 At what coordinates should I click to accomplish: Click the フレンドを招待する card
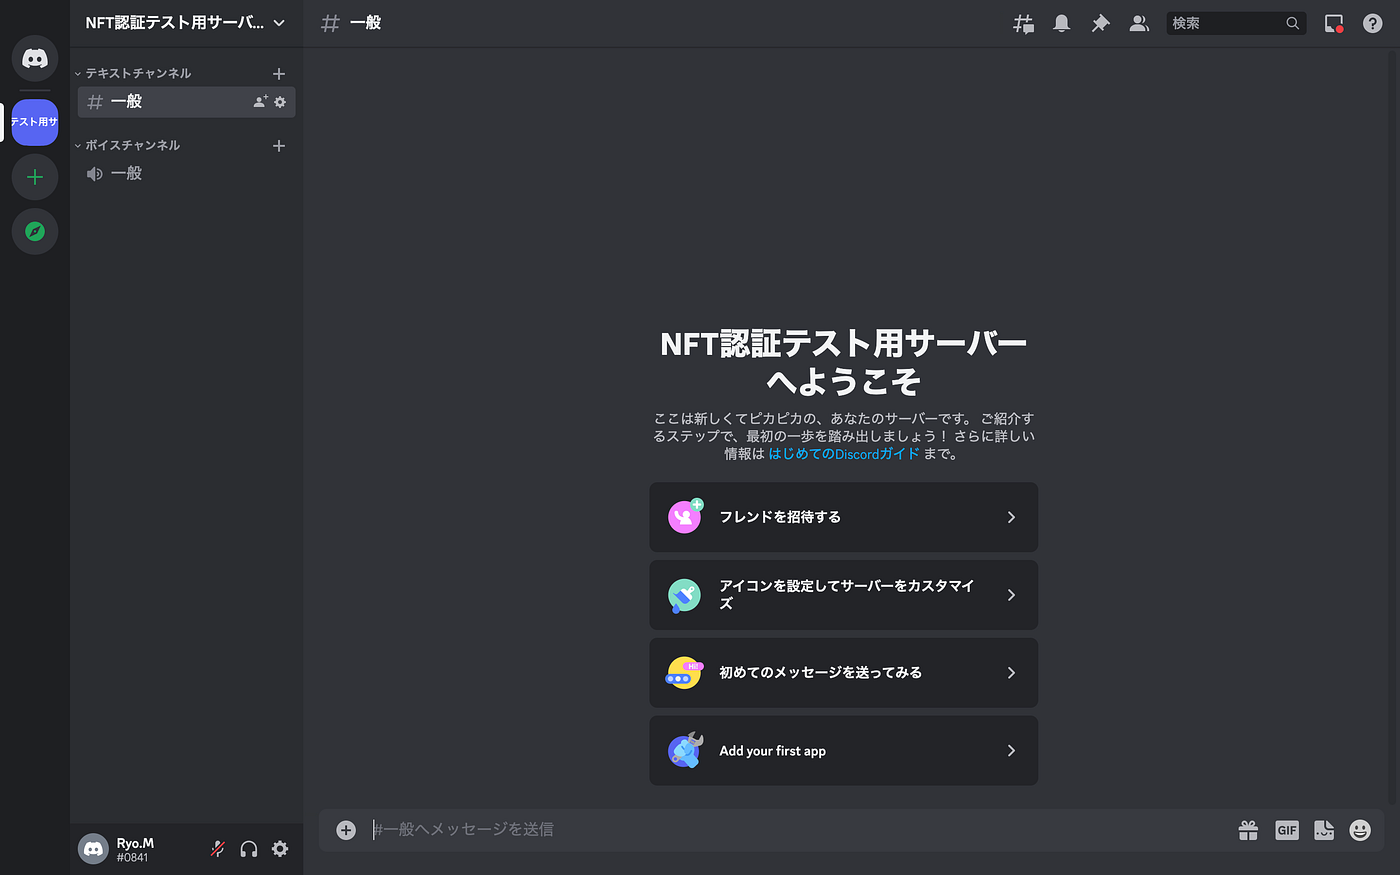(x=844, y=517)
